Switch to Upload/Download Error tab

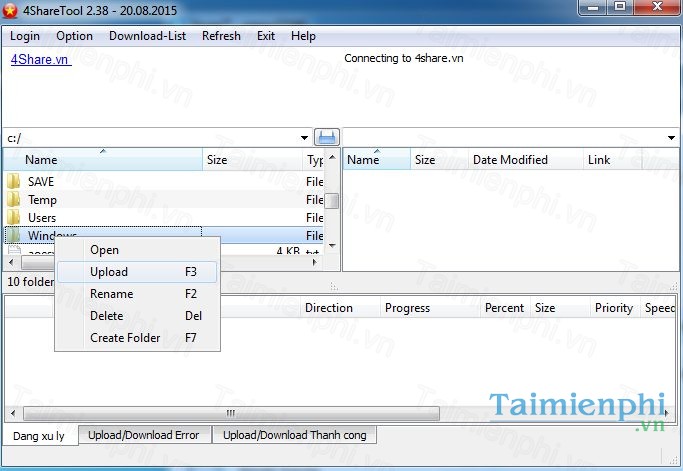pyautogui.click(x=144, y=435)
